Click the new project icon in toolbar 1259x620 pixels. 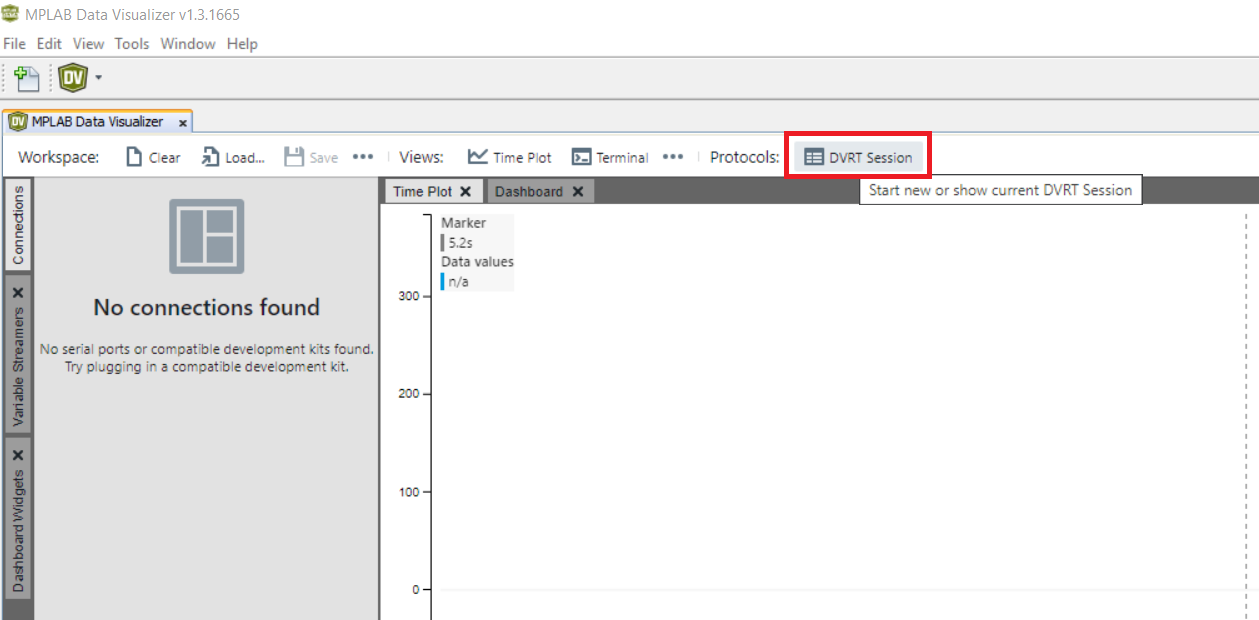(27, 77)
